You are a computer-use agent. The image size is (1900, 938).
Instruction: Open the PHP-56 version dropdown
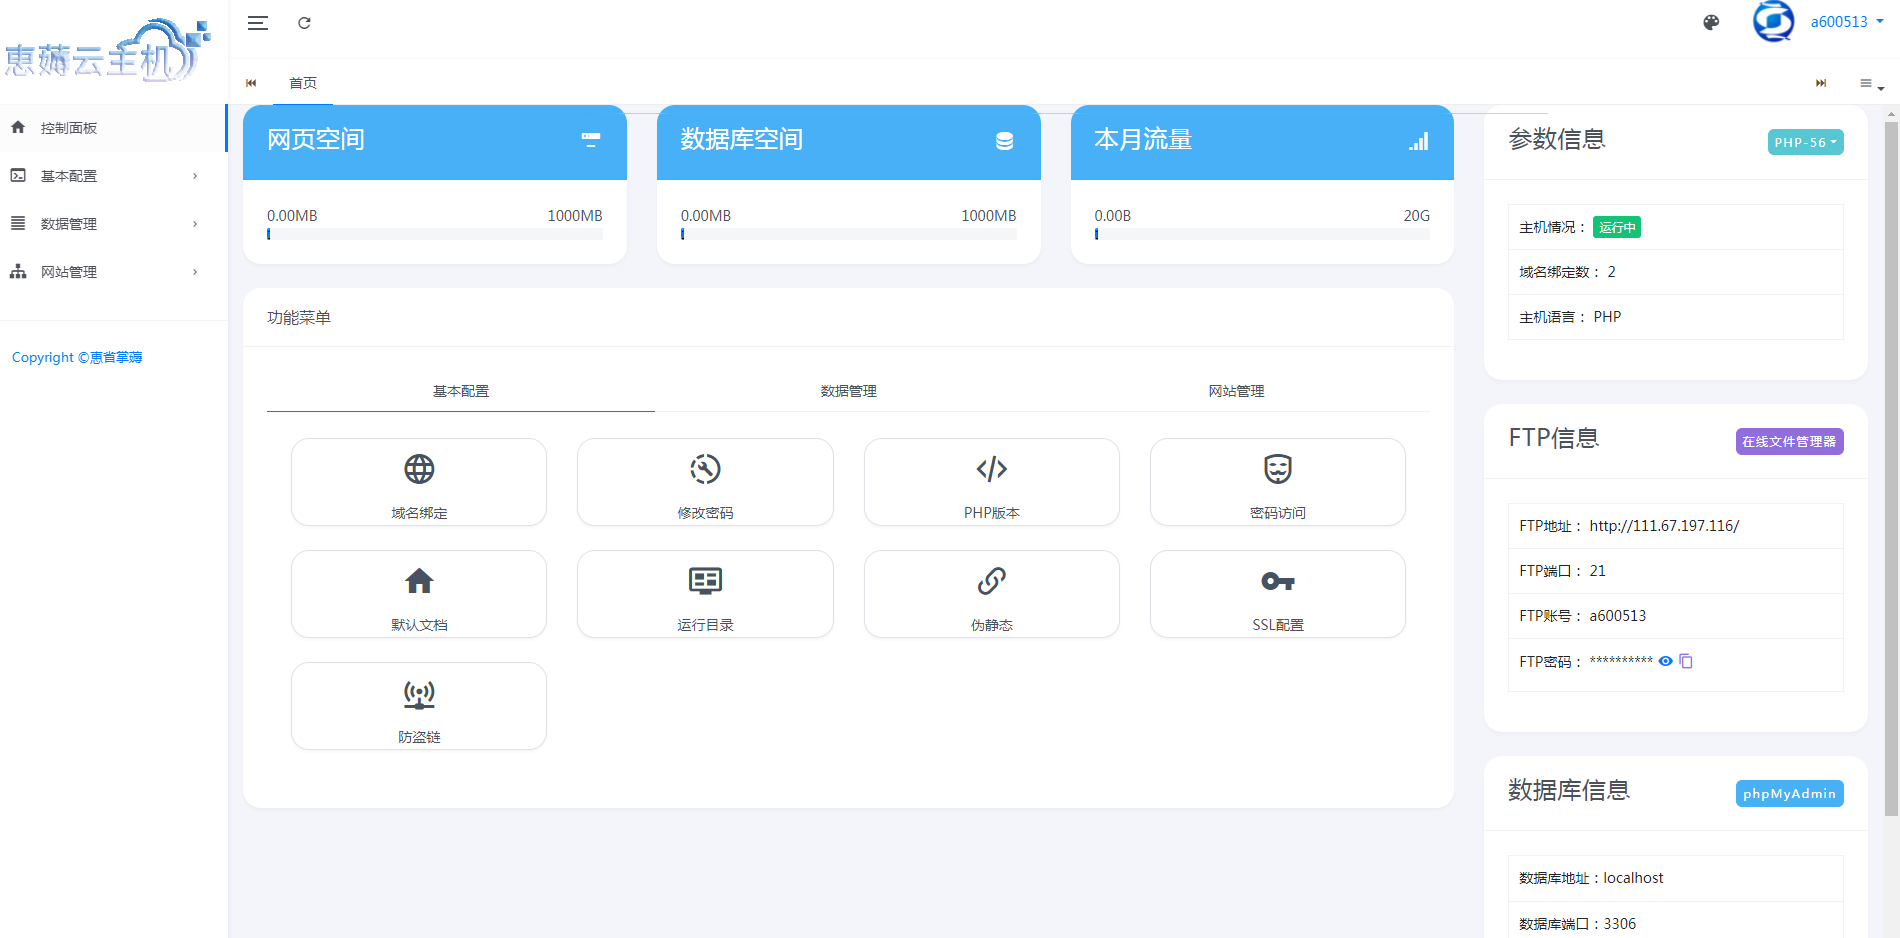[x=1805, y=142]
